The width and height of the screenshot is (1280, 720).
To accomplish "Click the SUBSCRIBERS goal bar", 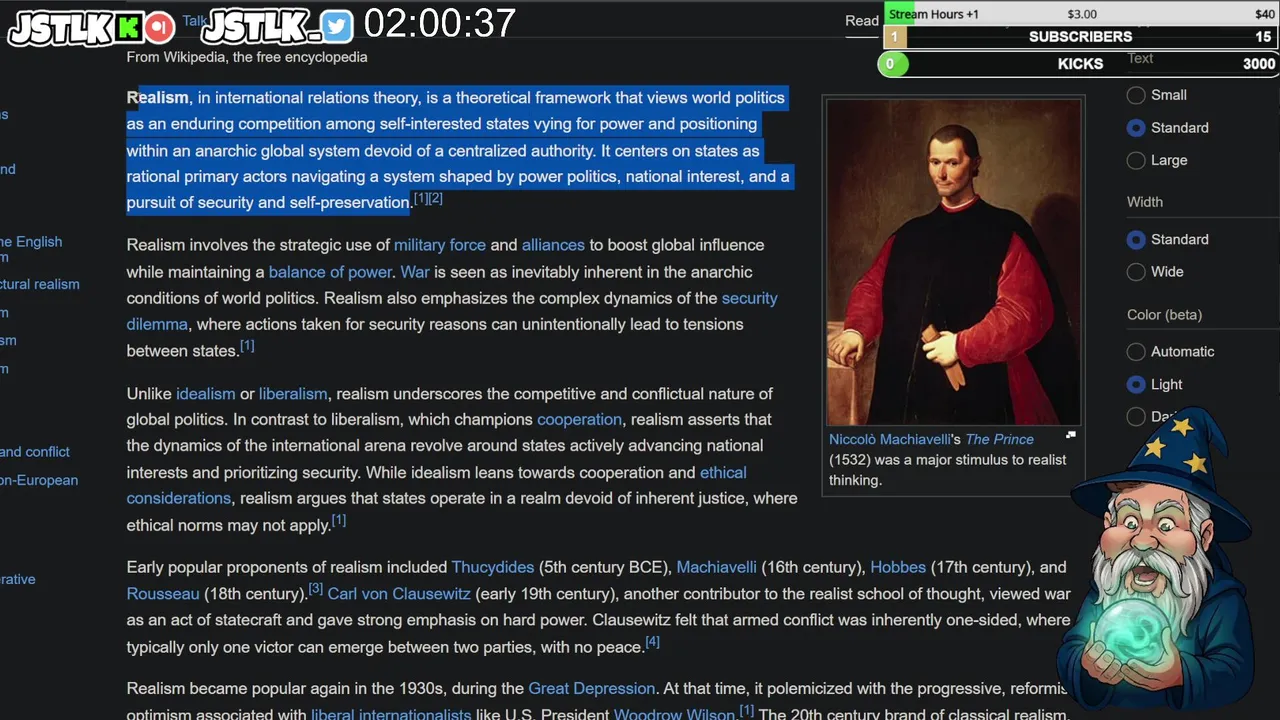I will point(1081,37).
